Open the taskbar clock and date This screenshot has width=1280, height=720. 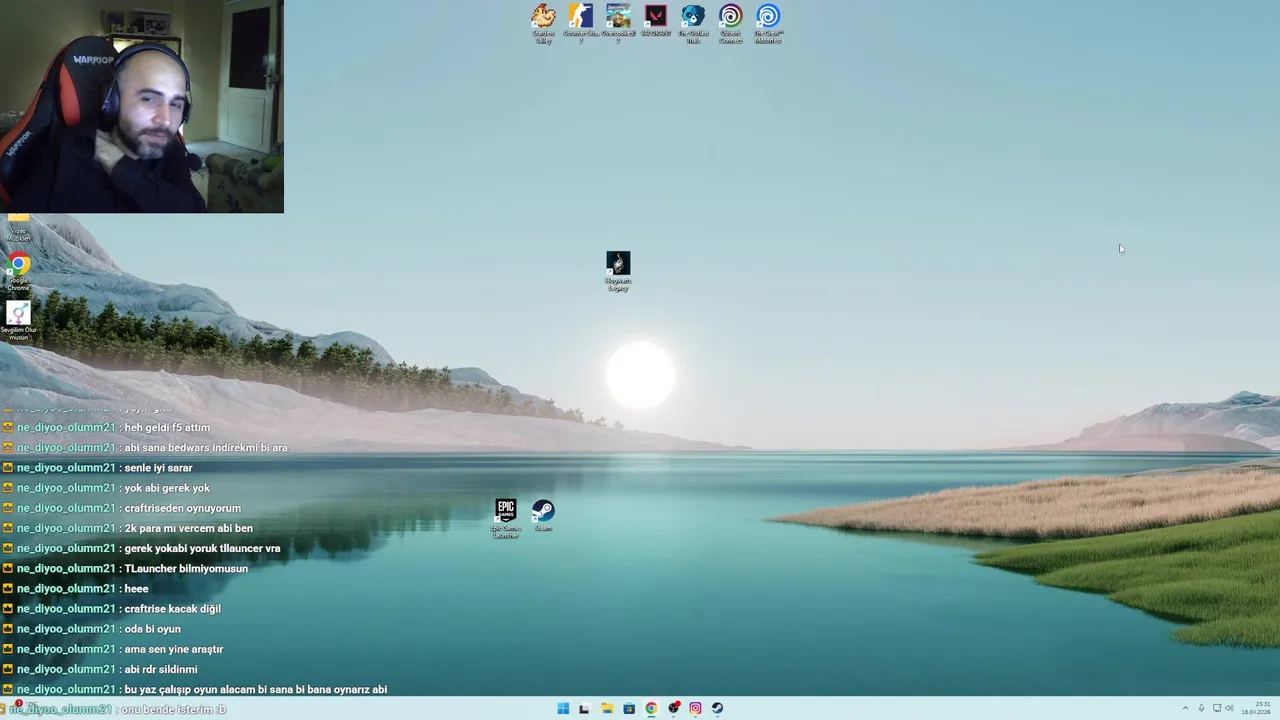coord(1257,709)
